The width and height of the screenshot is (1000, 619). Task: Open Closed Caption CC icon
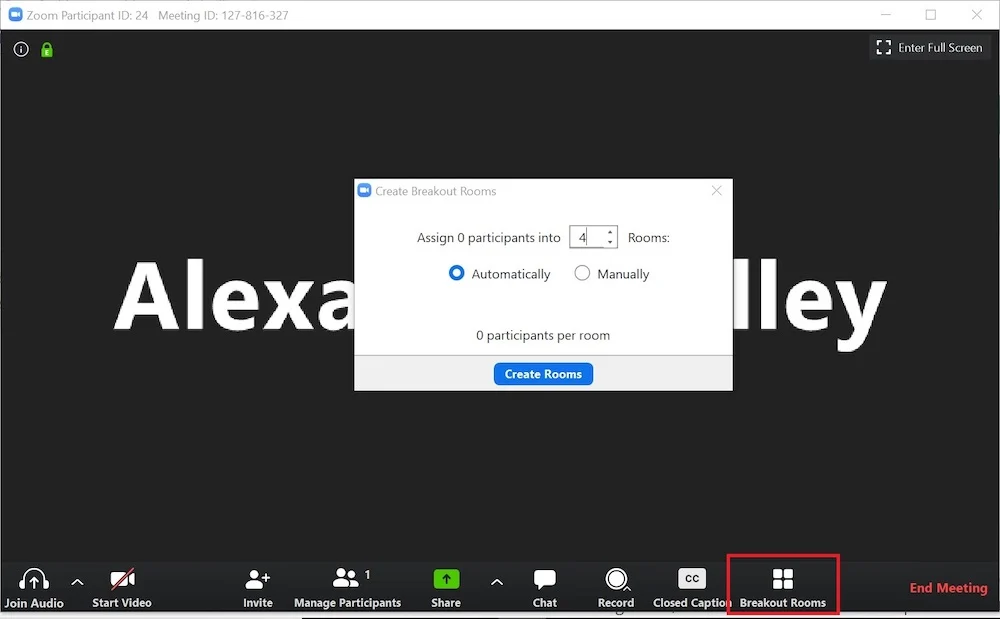tap(692, 579)
